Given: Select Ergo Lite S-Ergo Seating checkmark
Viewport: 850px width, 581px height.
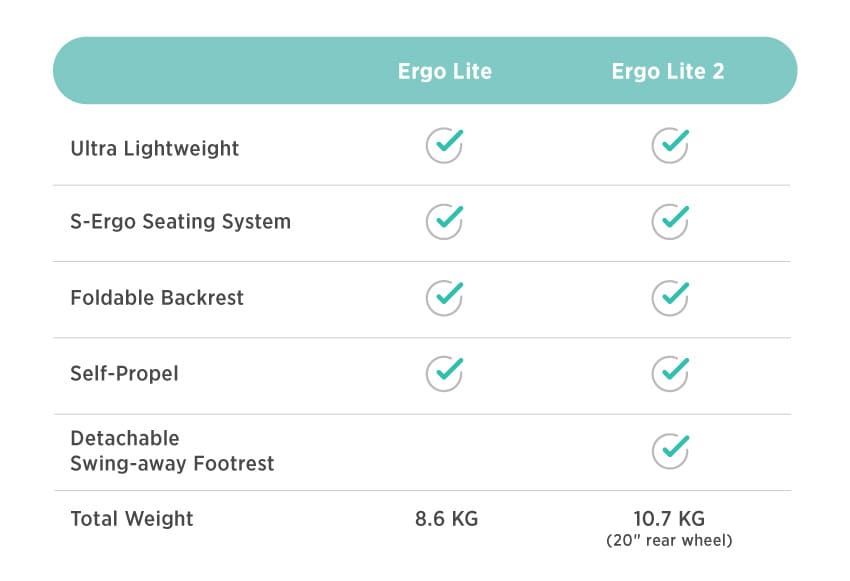Looking at the screenshot, I should [444, 221].
